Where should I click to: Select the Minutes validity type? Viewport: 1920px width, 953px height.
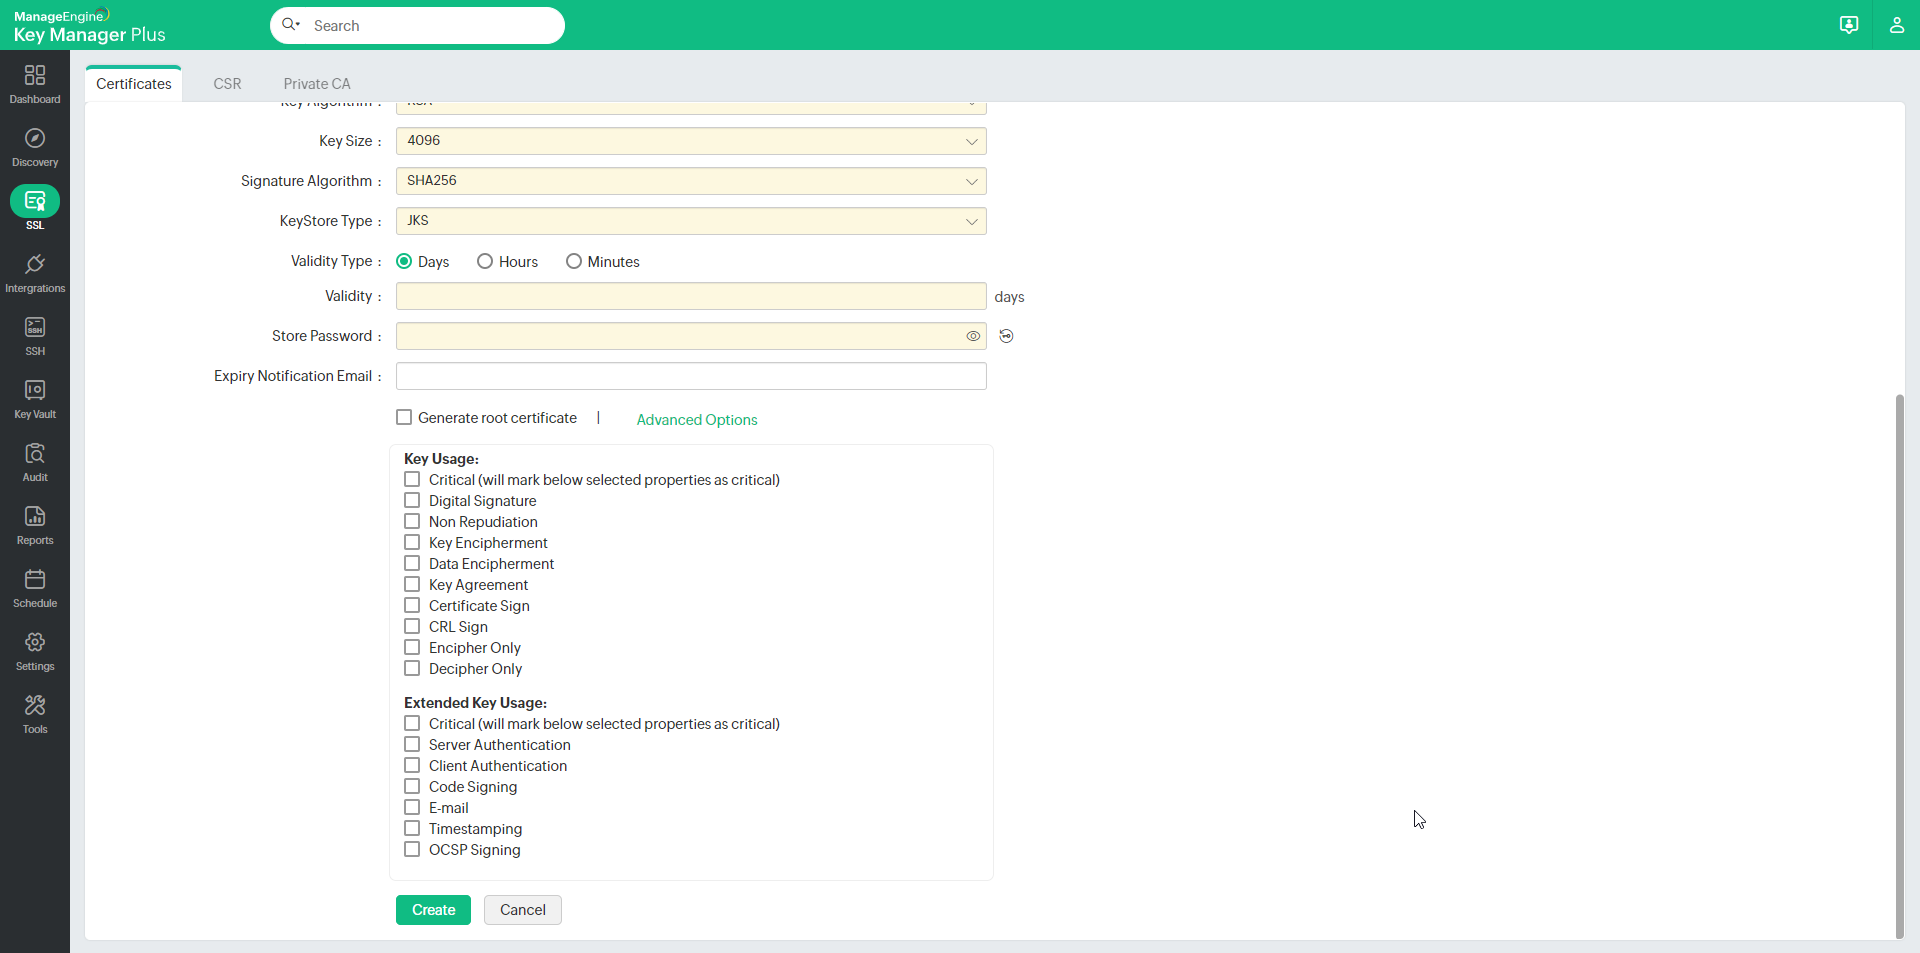tap(574, 261)
